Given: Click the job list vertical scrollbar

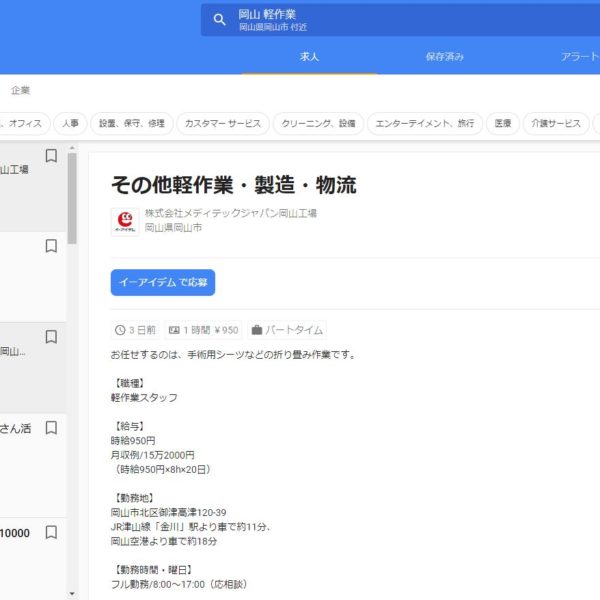Looking at the screenshot, I should click(x=72, y=200).
